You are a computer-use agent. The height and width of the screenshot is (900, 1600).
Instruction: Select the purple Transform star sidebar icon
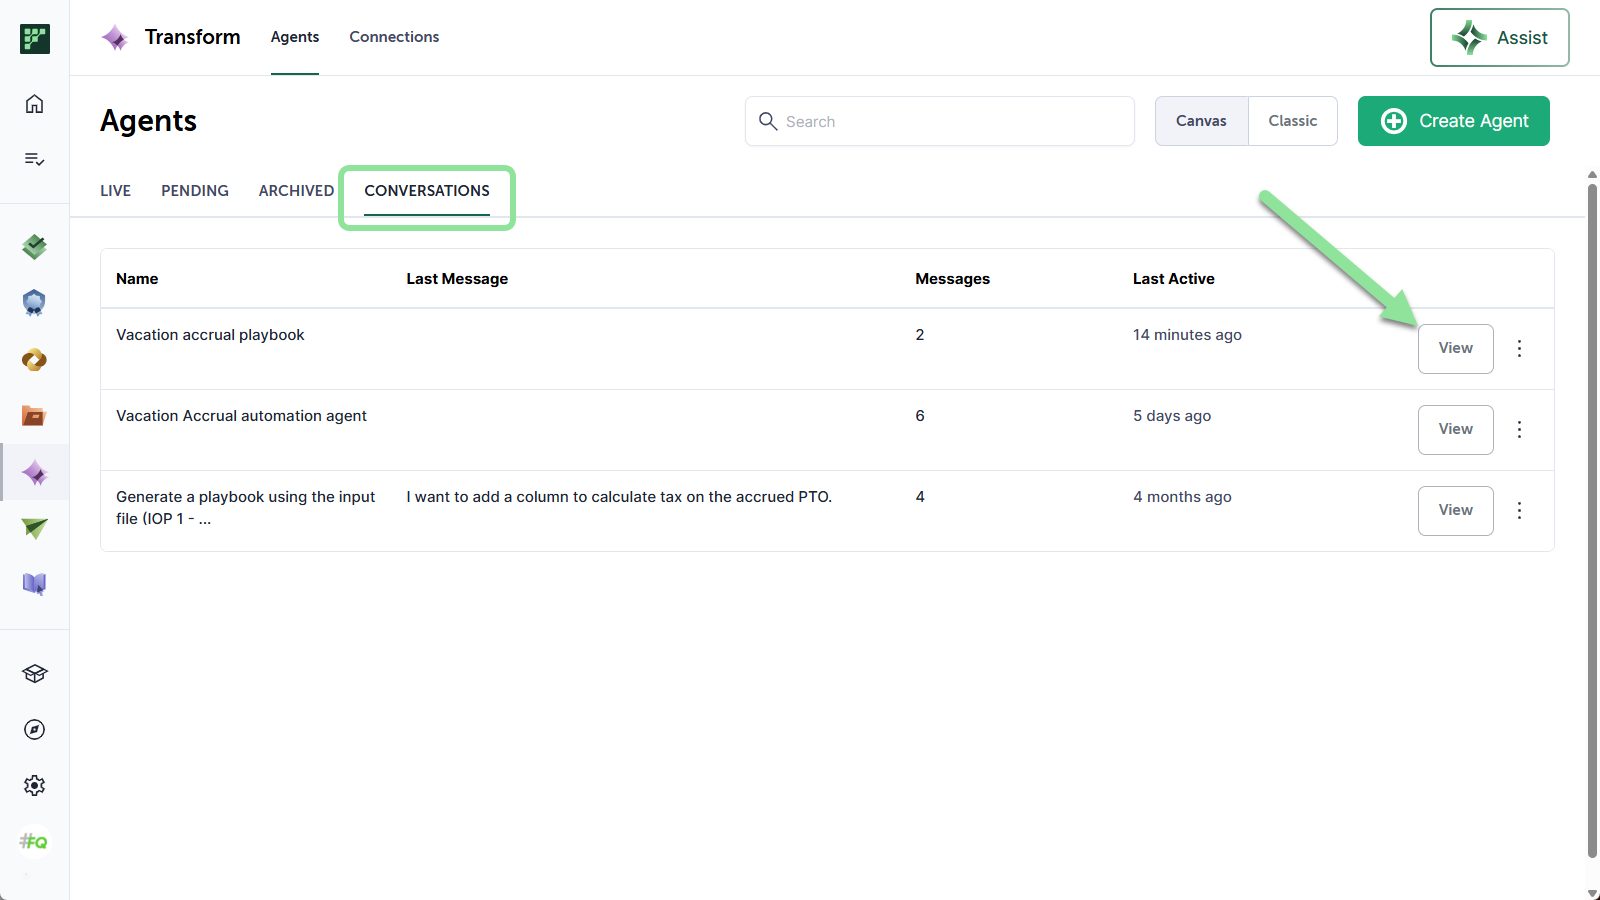[34, 472]
